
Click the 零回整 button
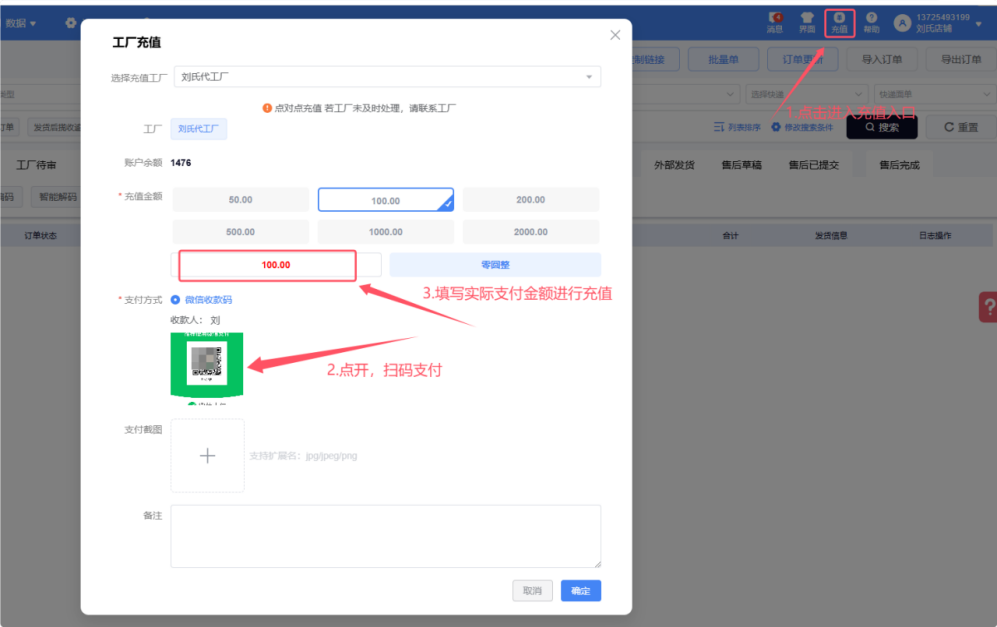click(x=495, y=265)
